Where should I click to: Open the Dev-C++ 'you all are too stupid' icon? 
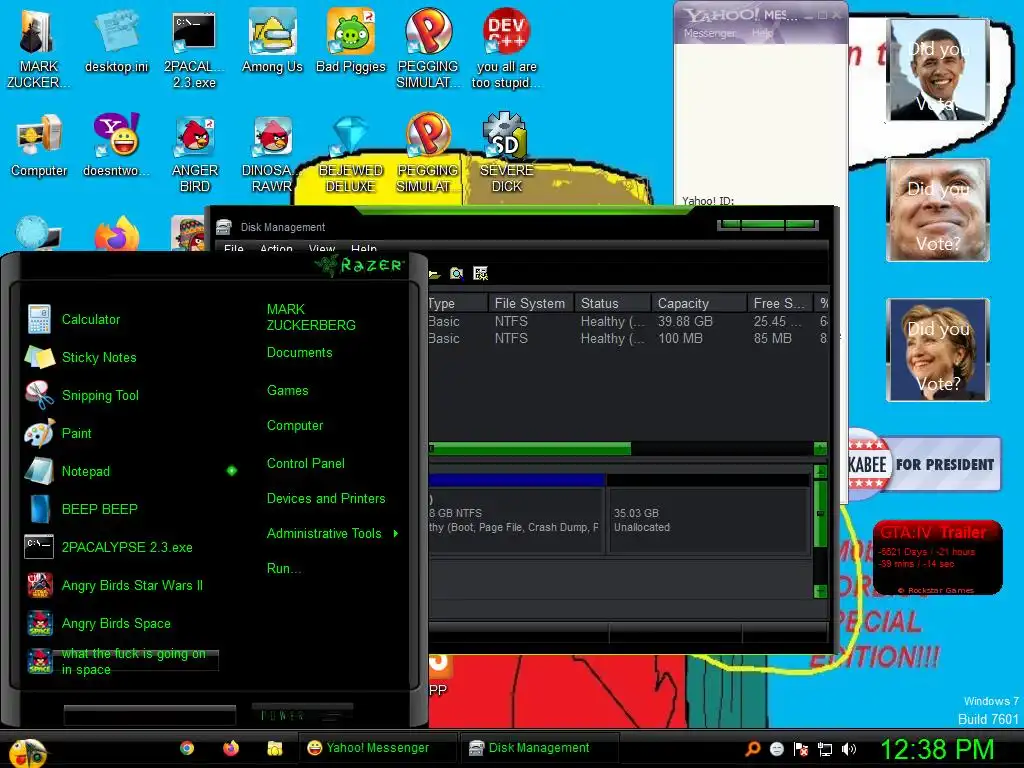506,50
